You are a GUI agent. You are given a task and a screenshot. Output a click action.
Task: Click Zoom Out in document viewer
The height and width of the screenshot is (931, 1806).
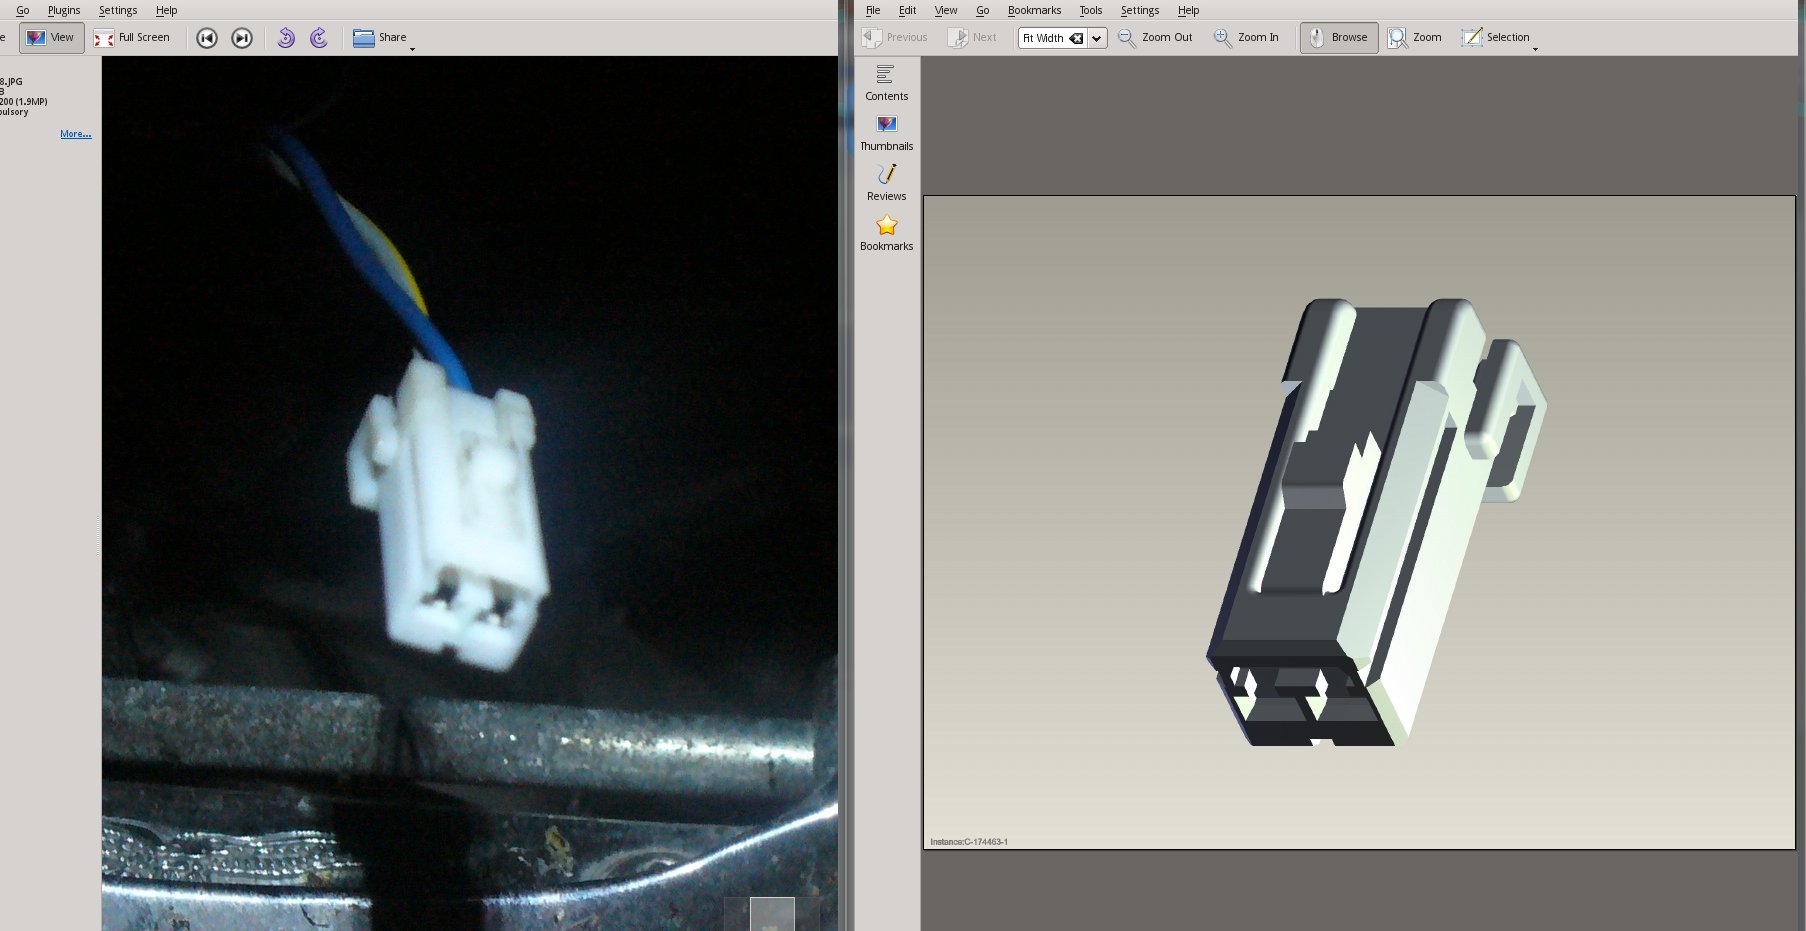pyautogui.click(x=1155, y=38)
